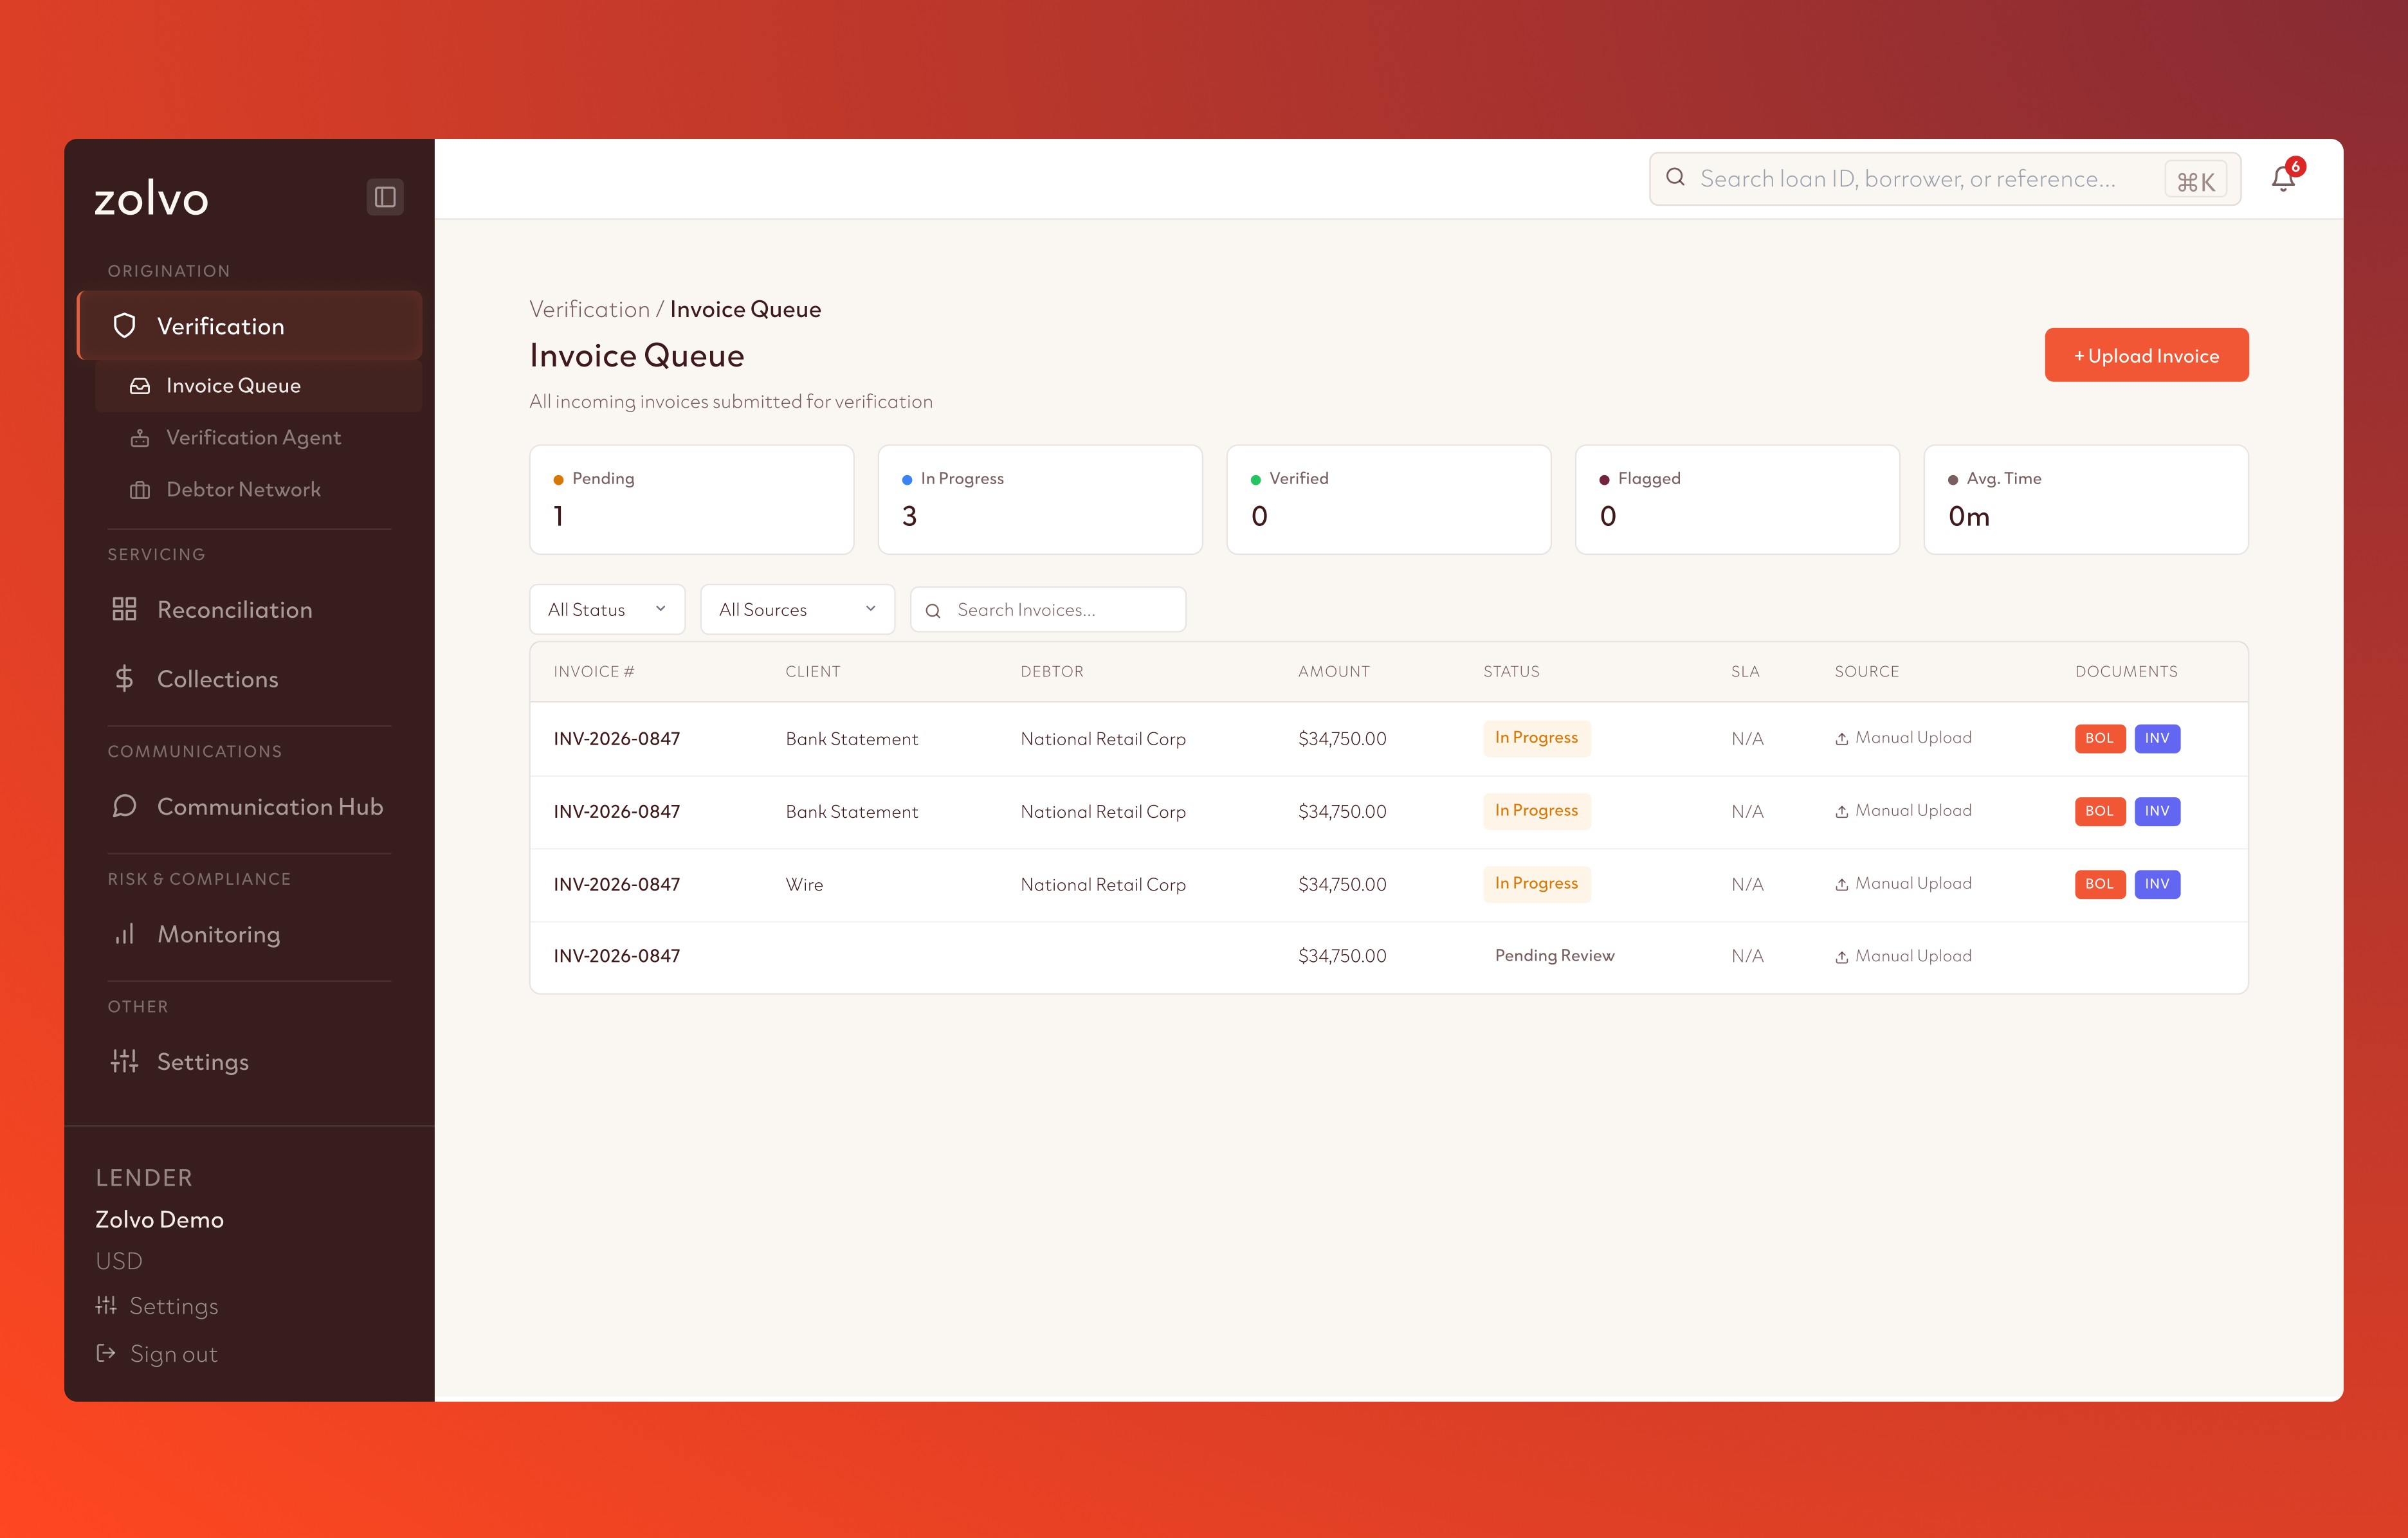Click the SLA column header
The height and width of the screenshot is (1538, 2408).
tap(1745, 672)
